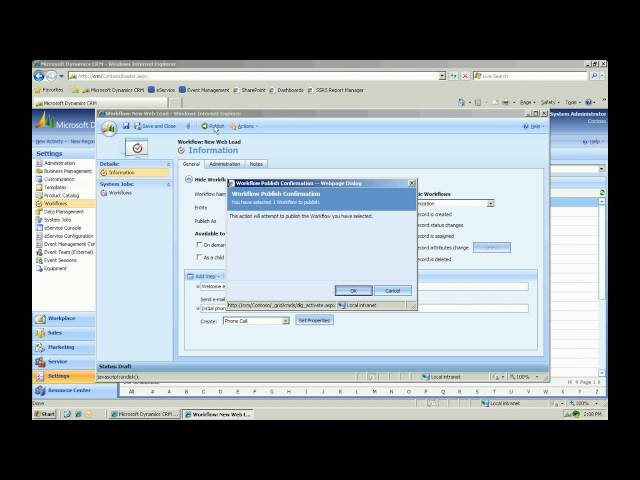The height and width of the screenshot is (480, 640).
Task: Click the Select attributes button
Action: coord(491,247)
